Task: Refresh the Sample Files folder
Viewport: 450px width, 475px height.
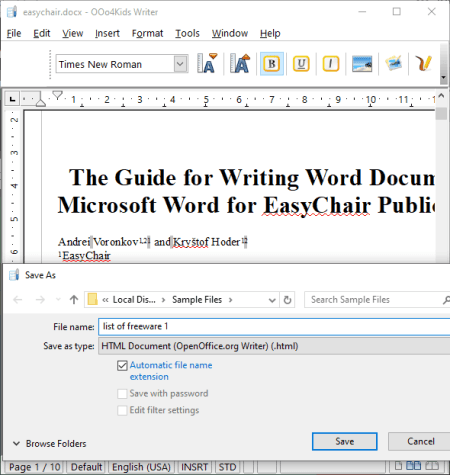Action: coord(287,300)
